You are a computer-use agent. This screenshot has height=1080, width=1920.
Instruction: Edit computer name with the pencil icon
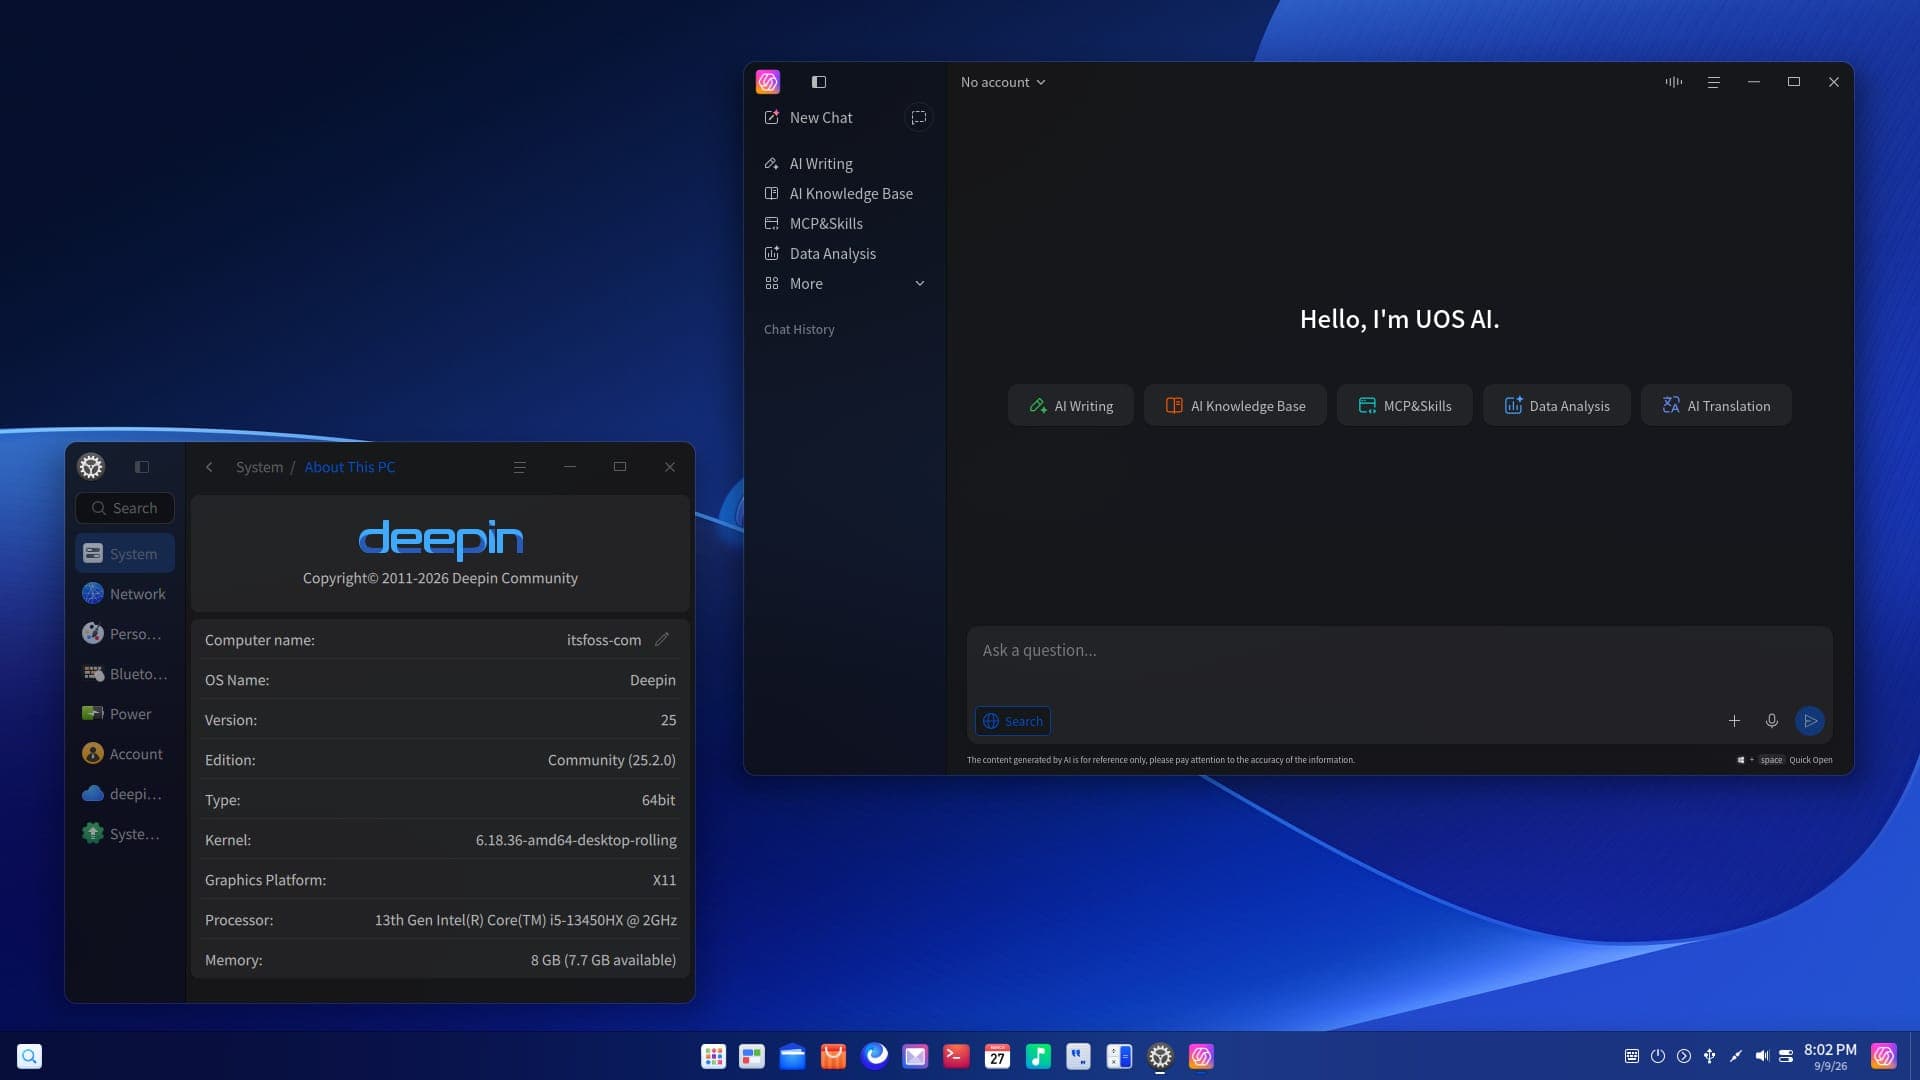pos(662,640)
